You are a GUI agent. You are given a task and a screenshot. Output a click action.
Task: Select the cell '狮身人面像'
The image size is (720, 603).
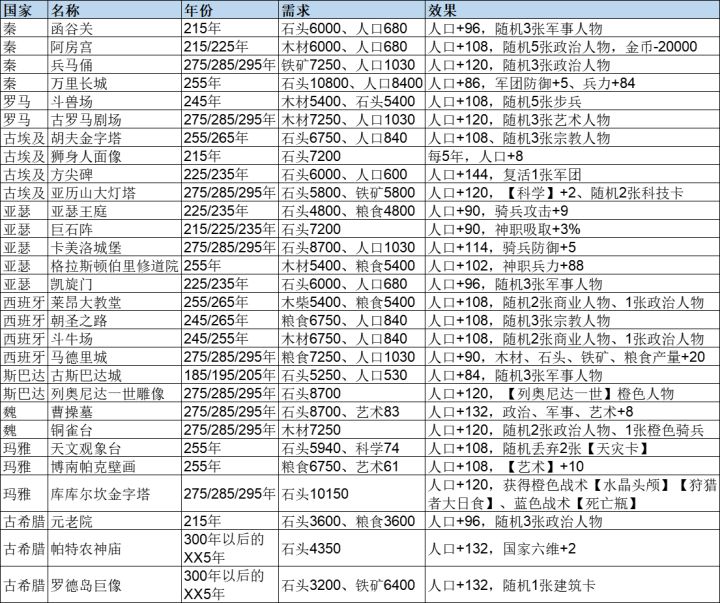(x=114, y=156)
